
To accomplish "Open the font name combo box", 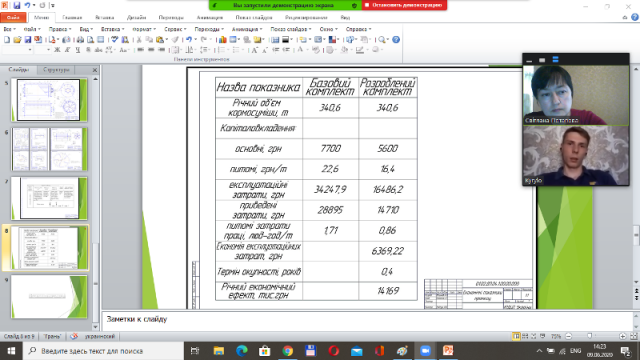I will [18, 50].
